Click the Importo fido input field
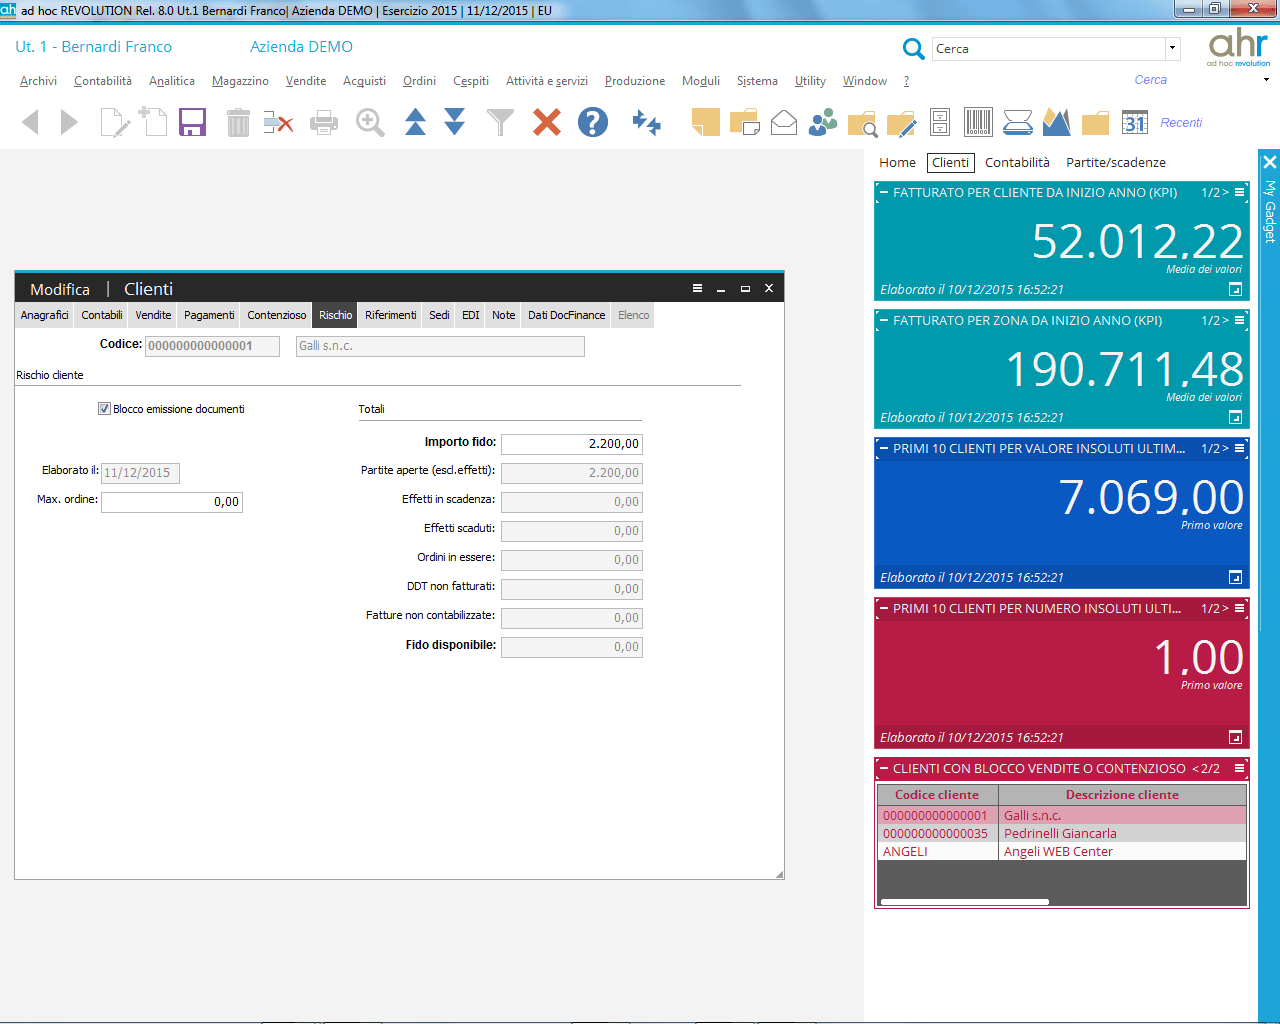Image resolution: width=1280 pixels, height=1024 pixels. [x=571, y=444]
